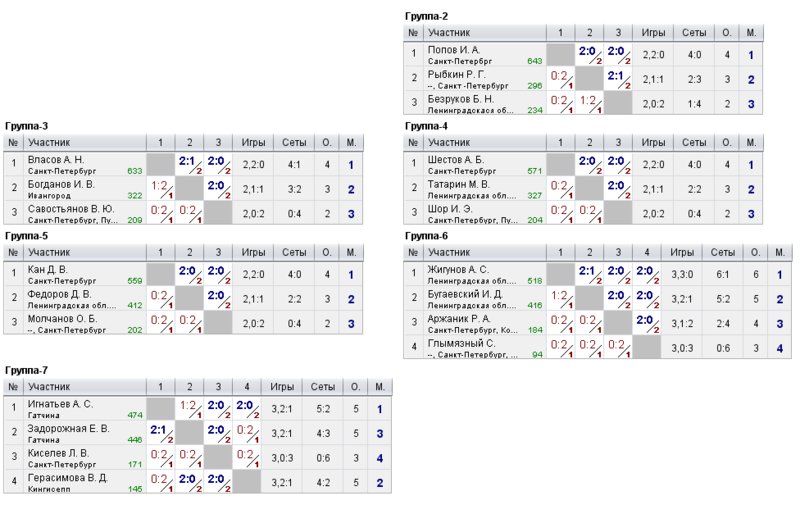Click Герасимова В. Д. player name

67,478
